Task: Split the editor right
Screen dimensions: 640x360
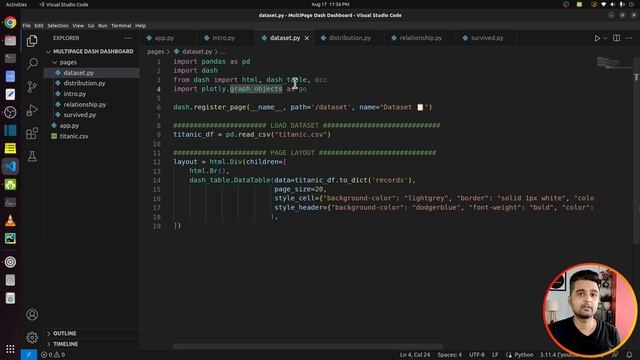Action: 616,38
